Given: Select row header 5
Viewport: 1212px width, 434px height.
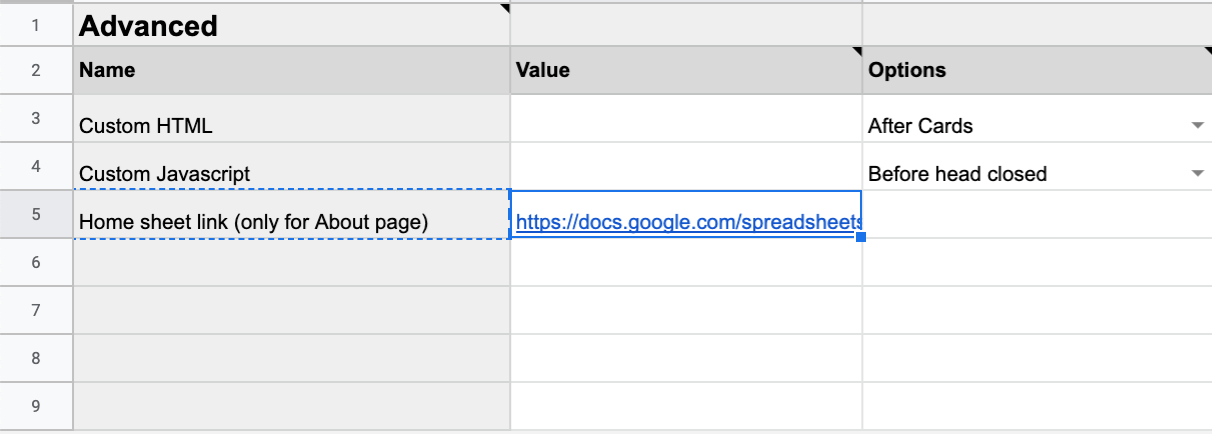Looking at the screenshot, I should pyautogui.click(x=36, y=214).
